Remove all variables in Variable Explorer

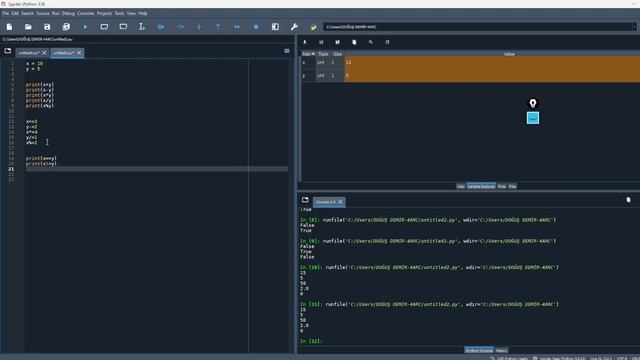pyautogui.click(x=354, y=42)
